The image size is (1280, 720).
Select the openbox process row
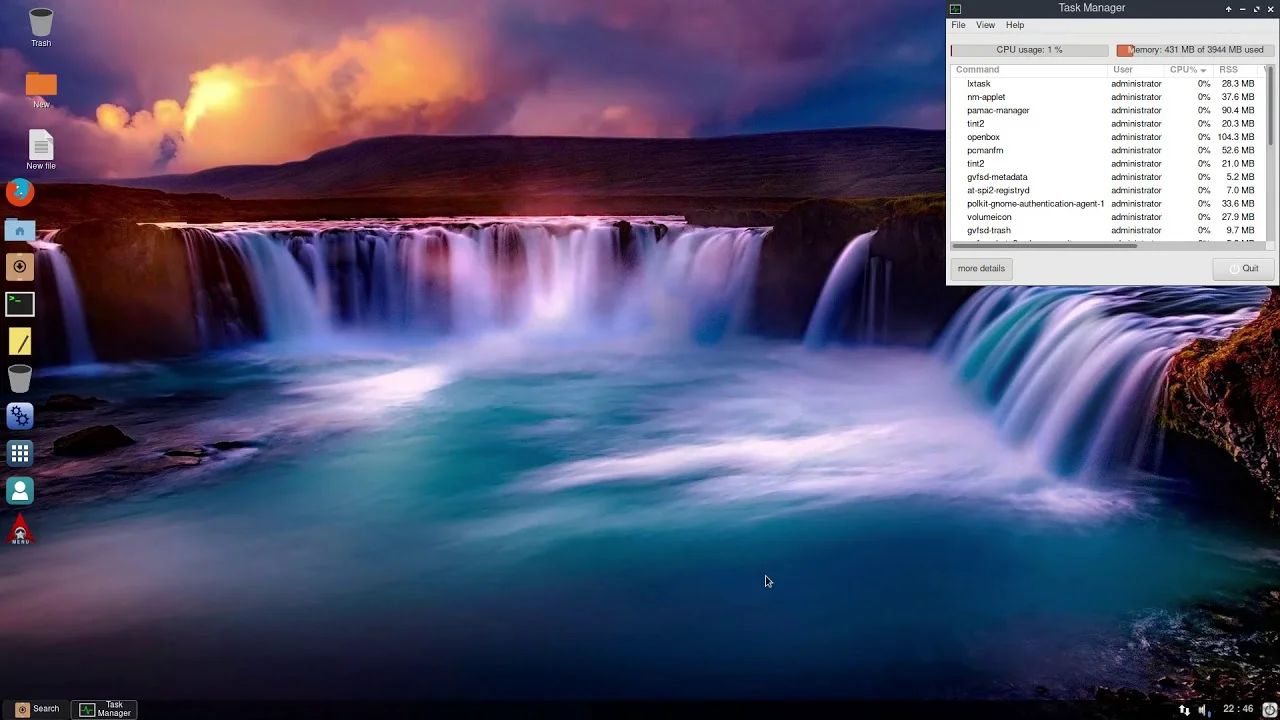coord(983,137)
